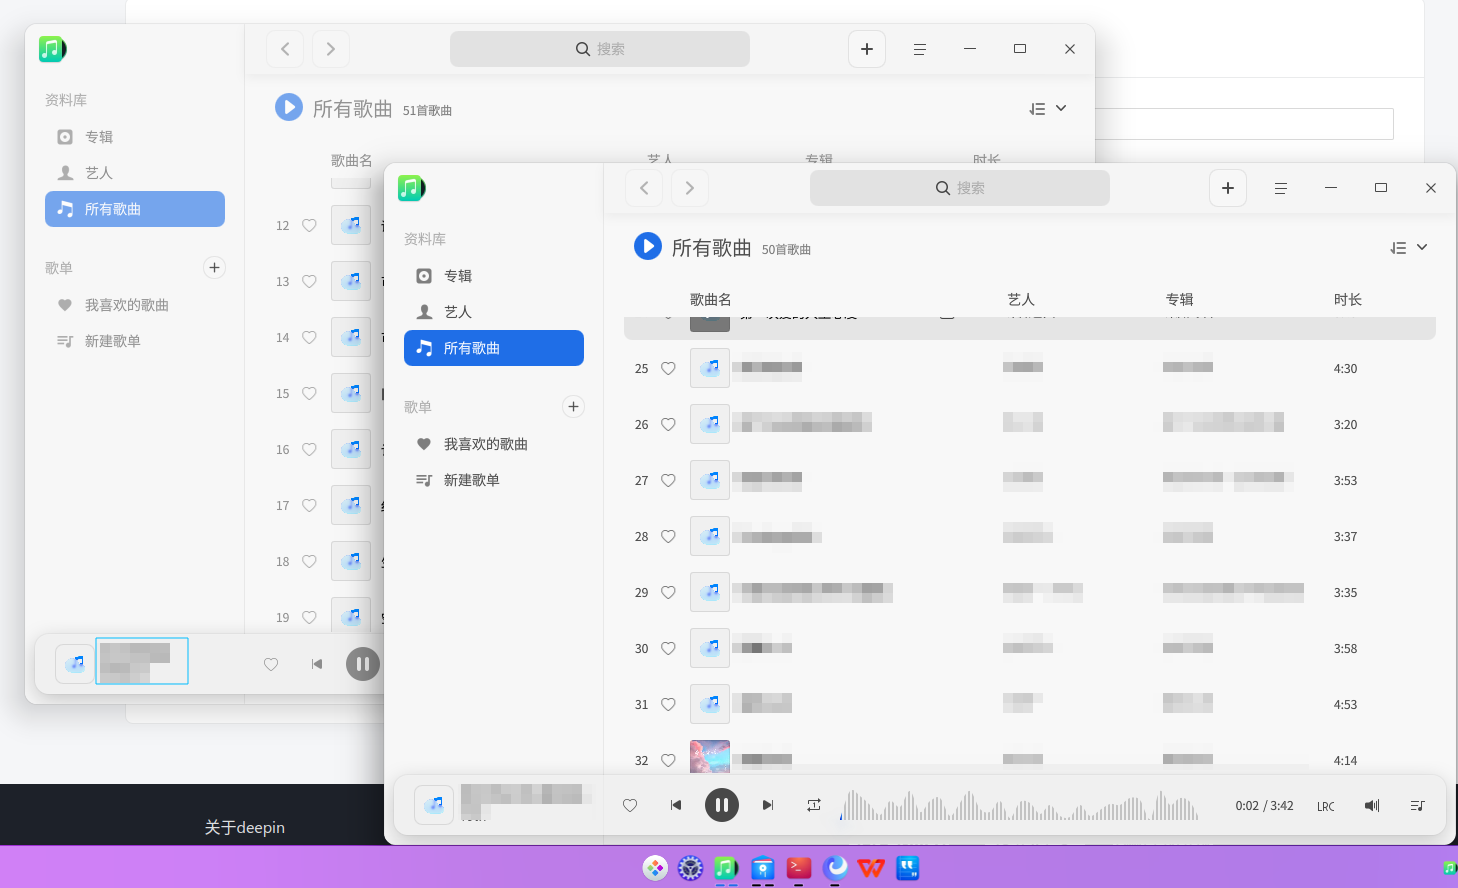
Task: Favorite song number 31
Action: 668,704
